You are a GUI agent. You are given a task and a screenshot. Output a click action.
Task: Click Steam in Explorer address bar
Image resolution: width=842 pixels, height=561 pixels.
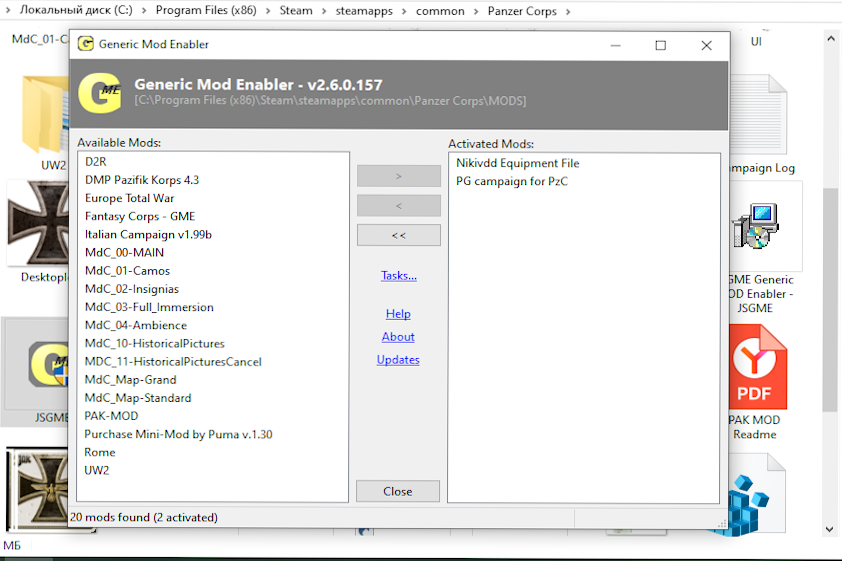coord(296,10)
